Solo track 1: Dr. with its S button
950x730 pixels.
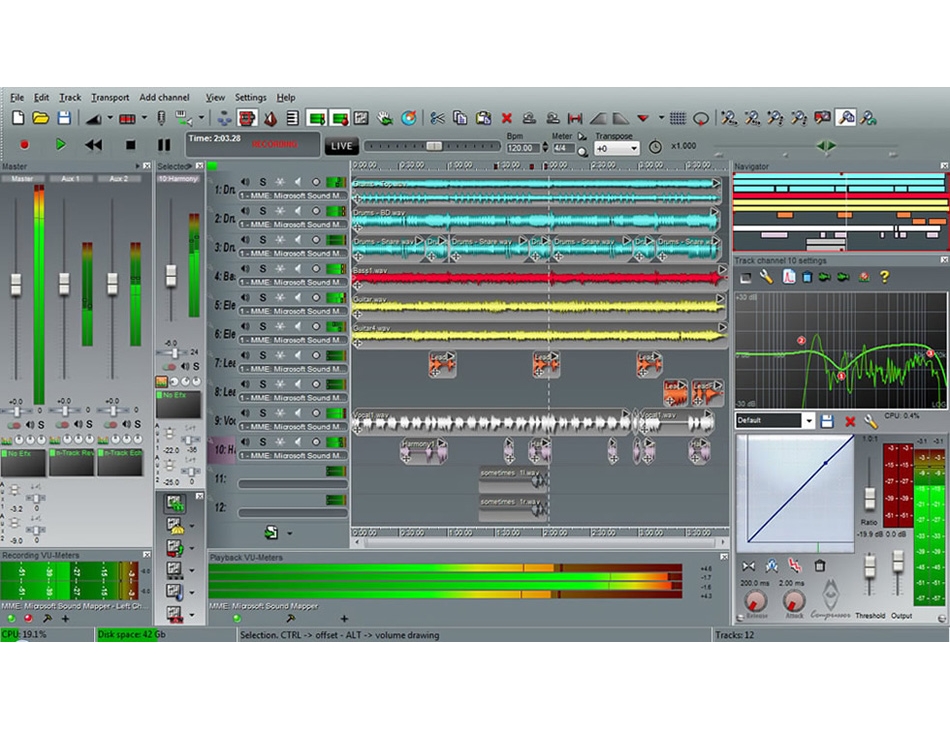263,182
